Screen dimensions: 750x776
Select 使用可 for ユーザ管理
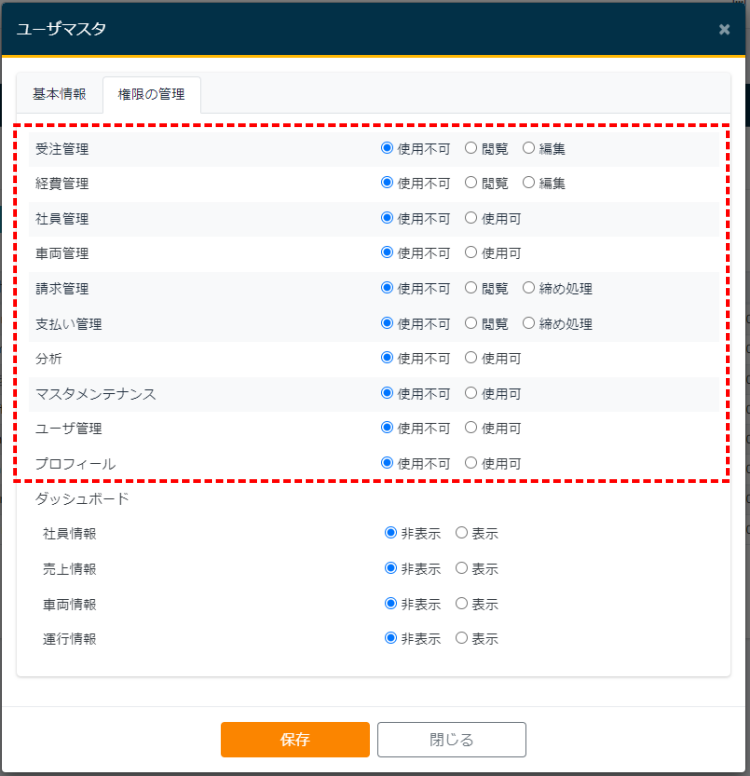click(x=471, y=428)
